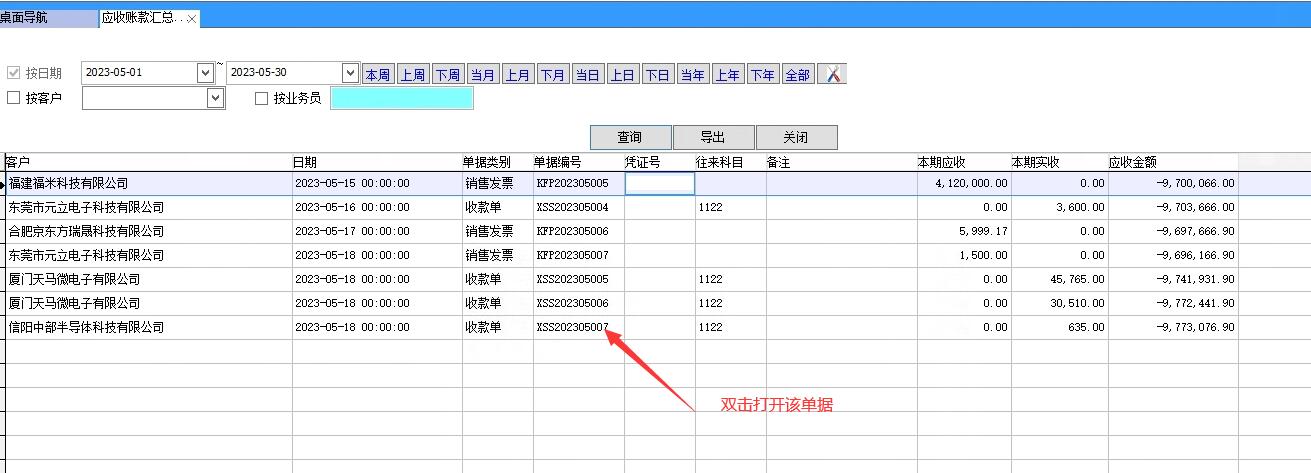Set the date range to 当日
This screenshot has width=1311, height=473.
(x=587, y=75)
